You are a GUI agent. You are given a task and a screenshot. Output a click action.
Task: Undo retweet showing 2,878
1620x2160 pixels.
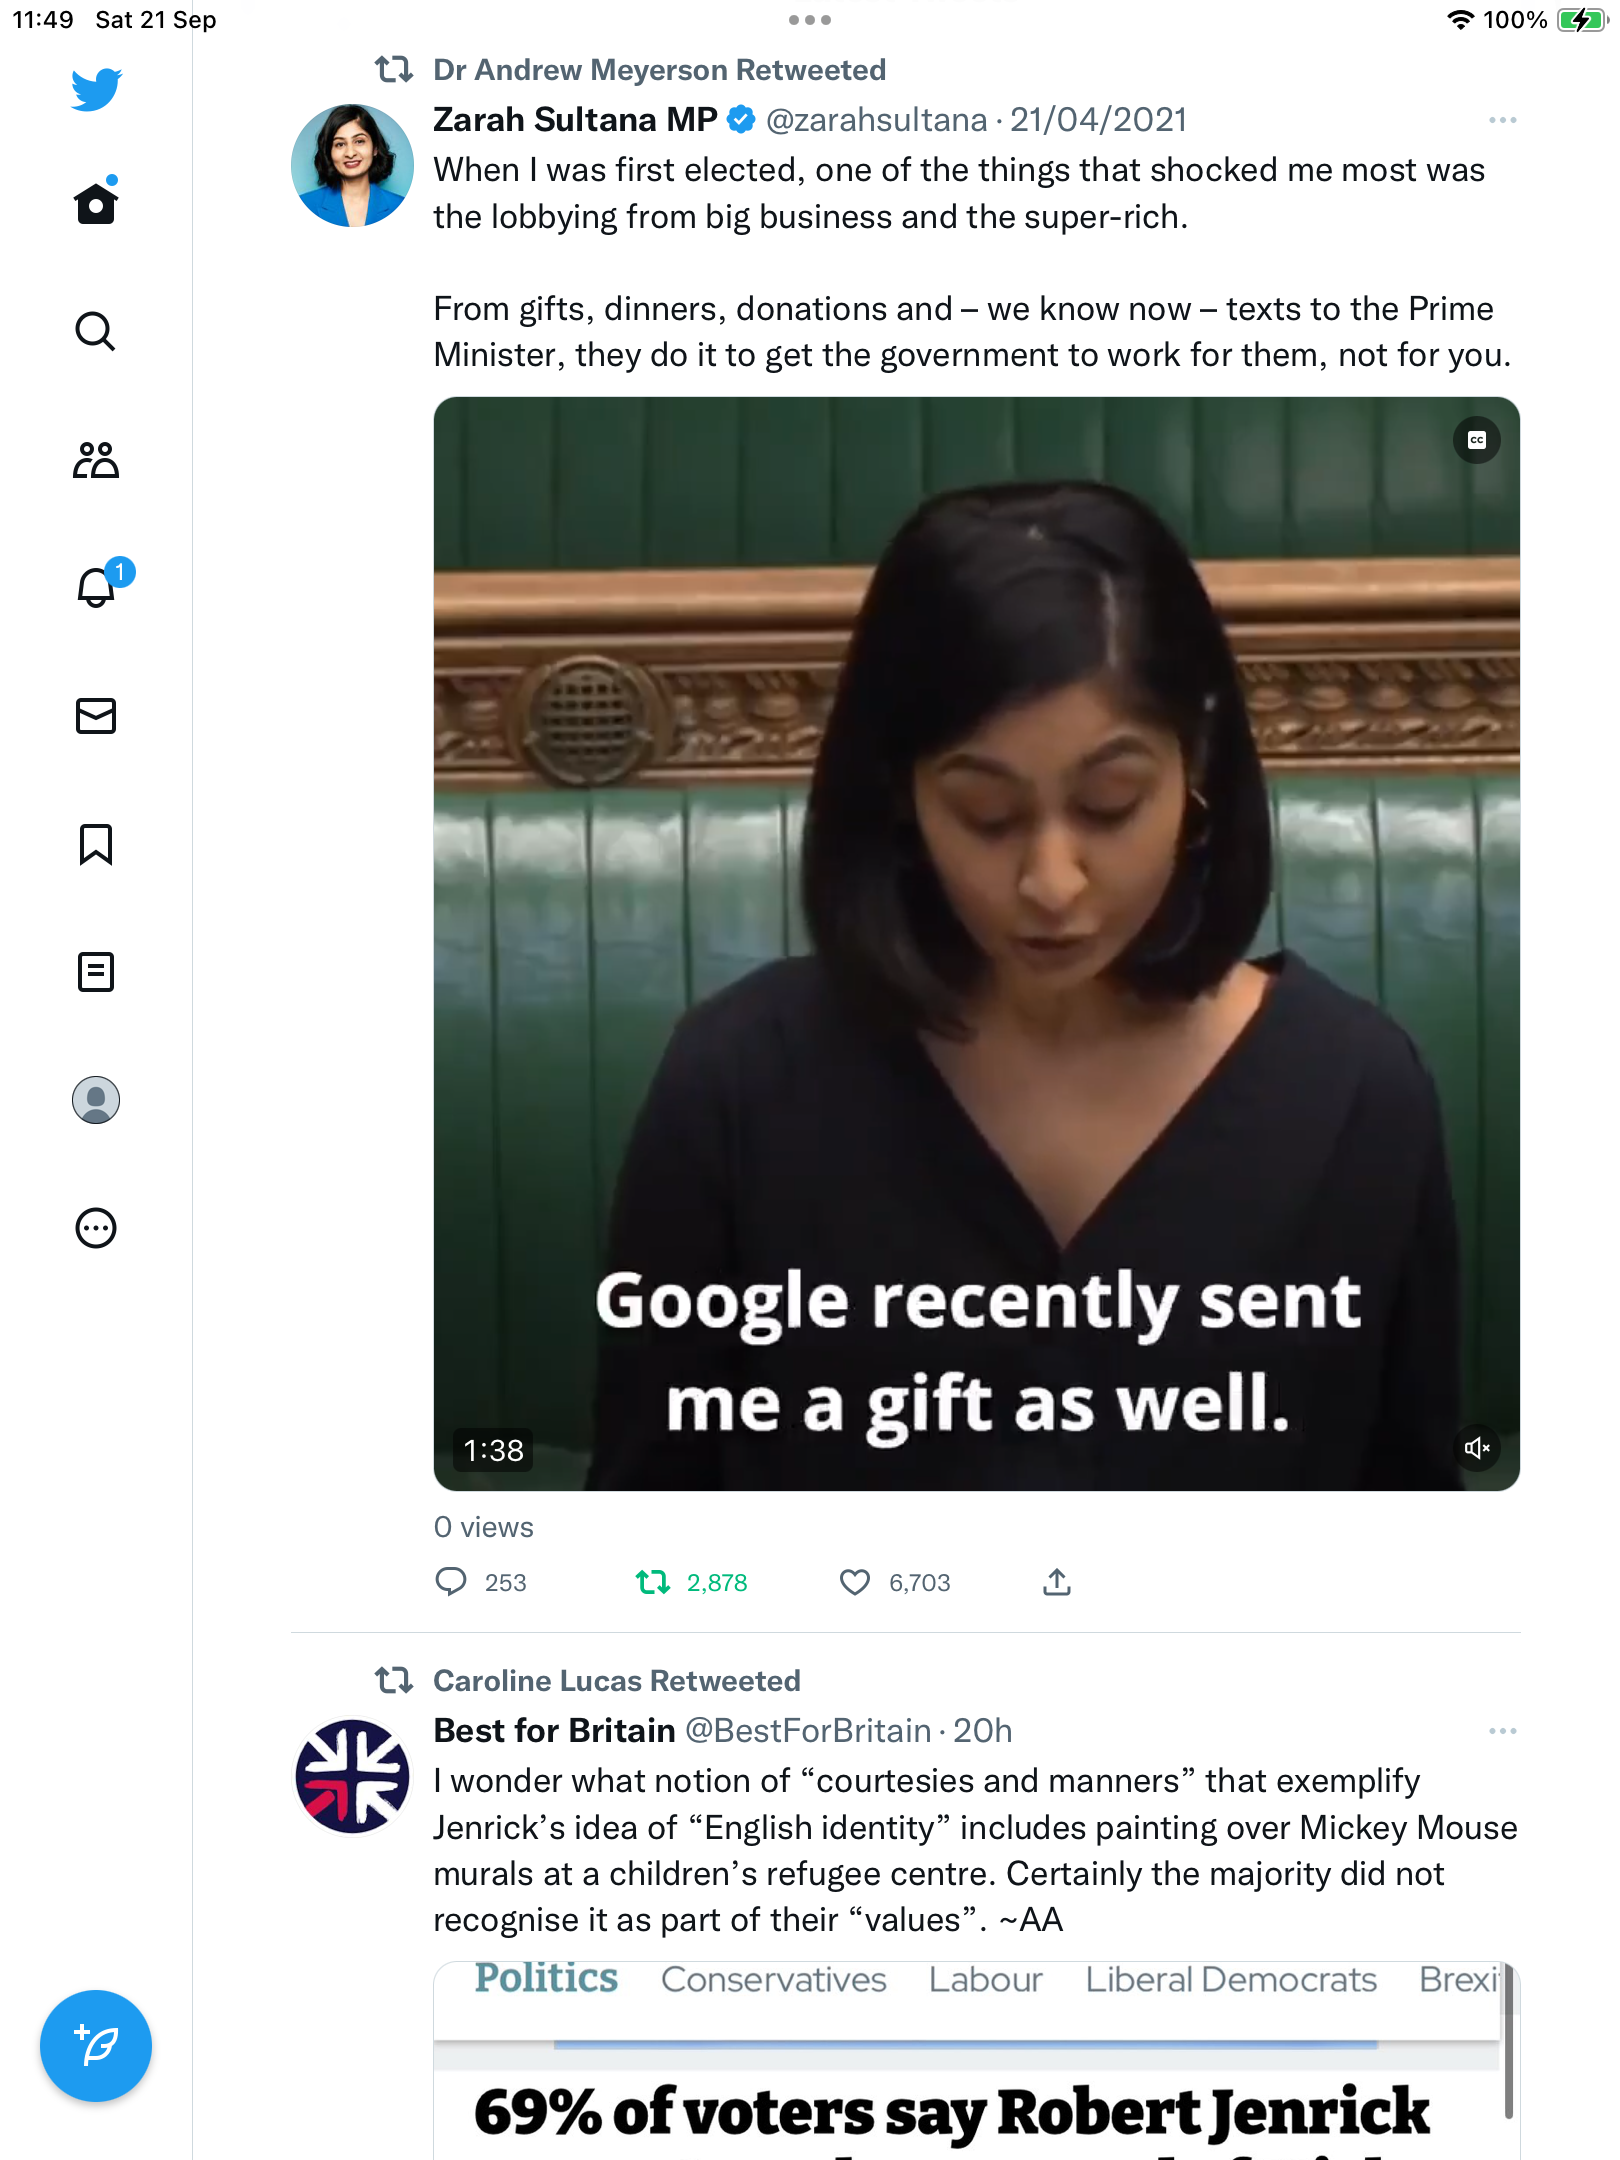(x=692, y=1582)
